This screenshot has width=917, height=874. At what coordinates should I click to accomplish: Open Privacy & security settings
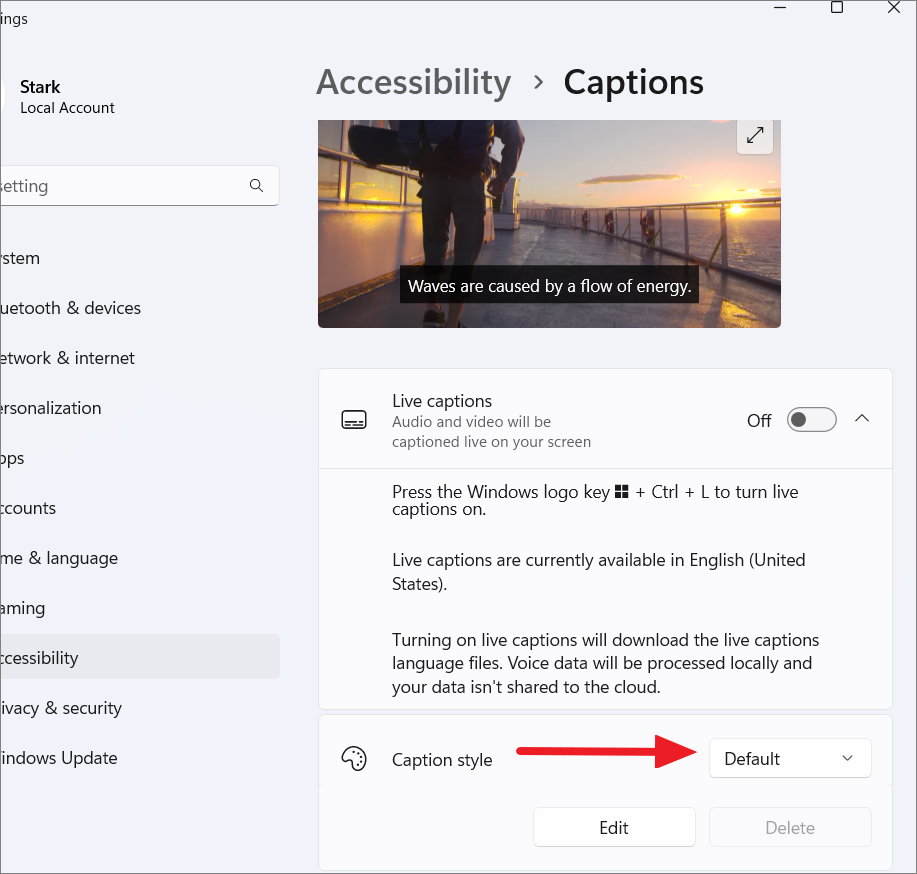pos(138,708)
